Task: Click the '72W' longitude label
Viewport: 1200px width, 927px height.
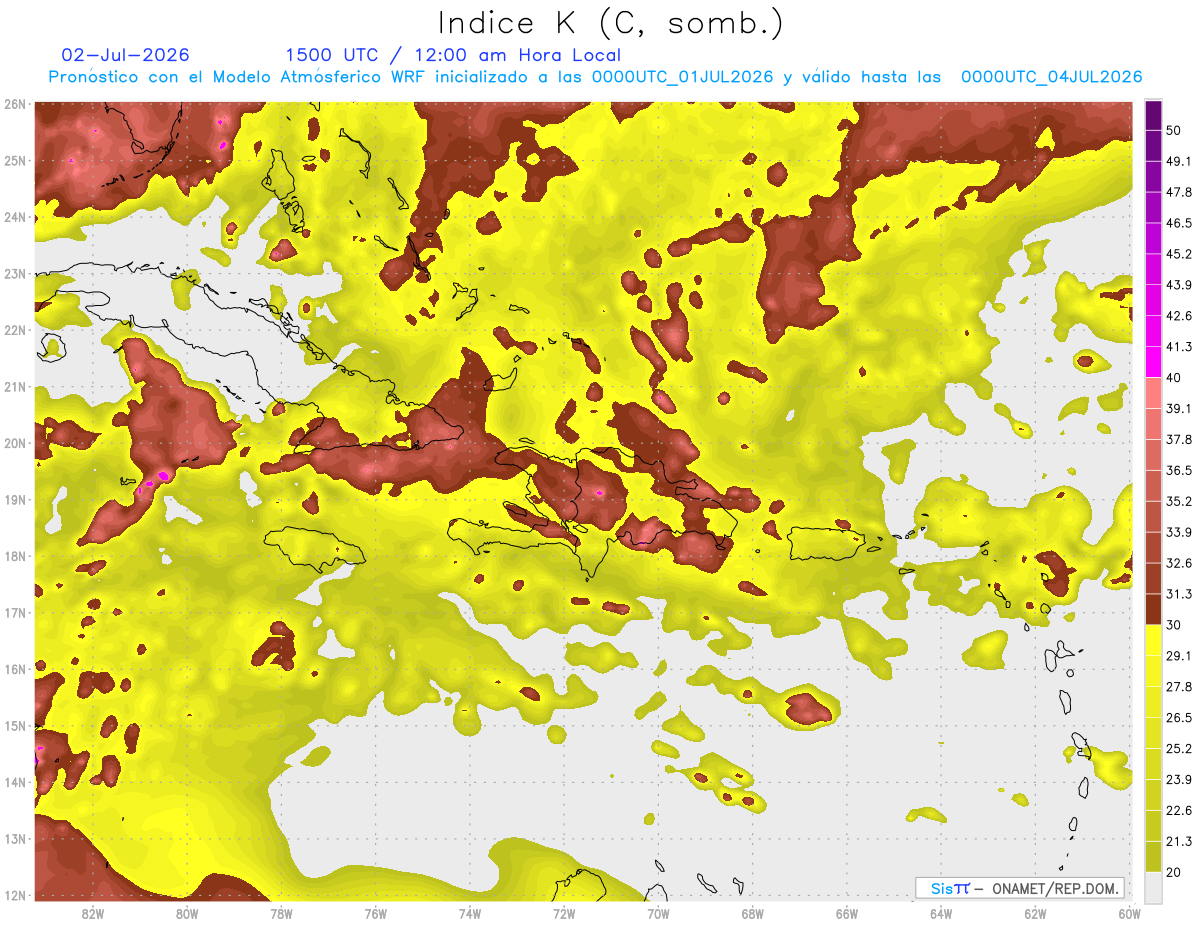Action: point(564,913)
